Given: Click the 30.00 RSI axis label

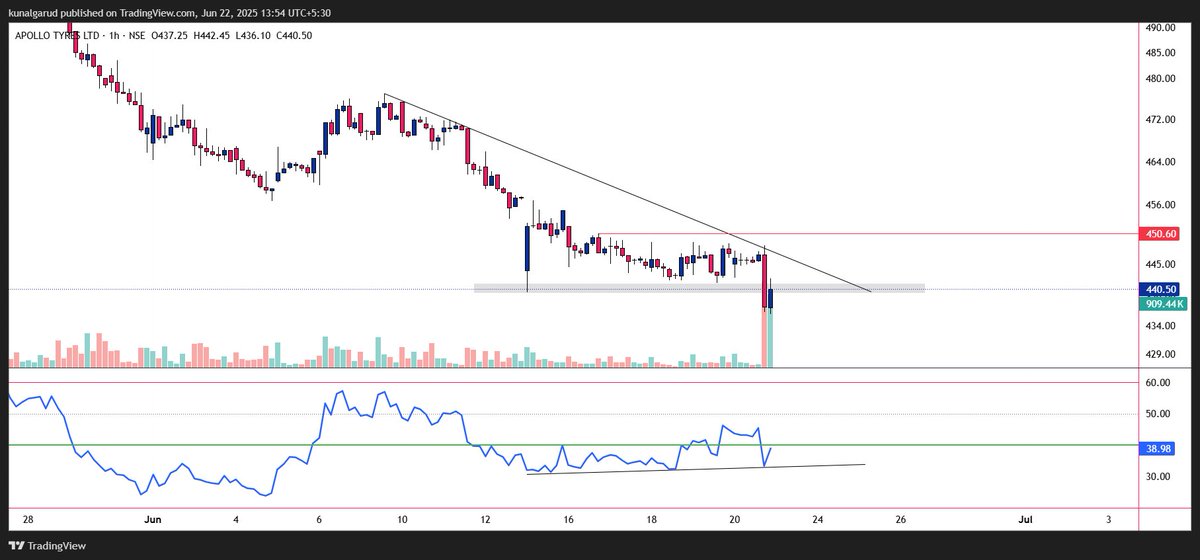Looking at the screenshot, I should [x=1158, y=477].
